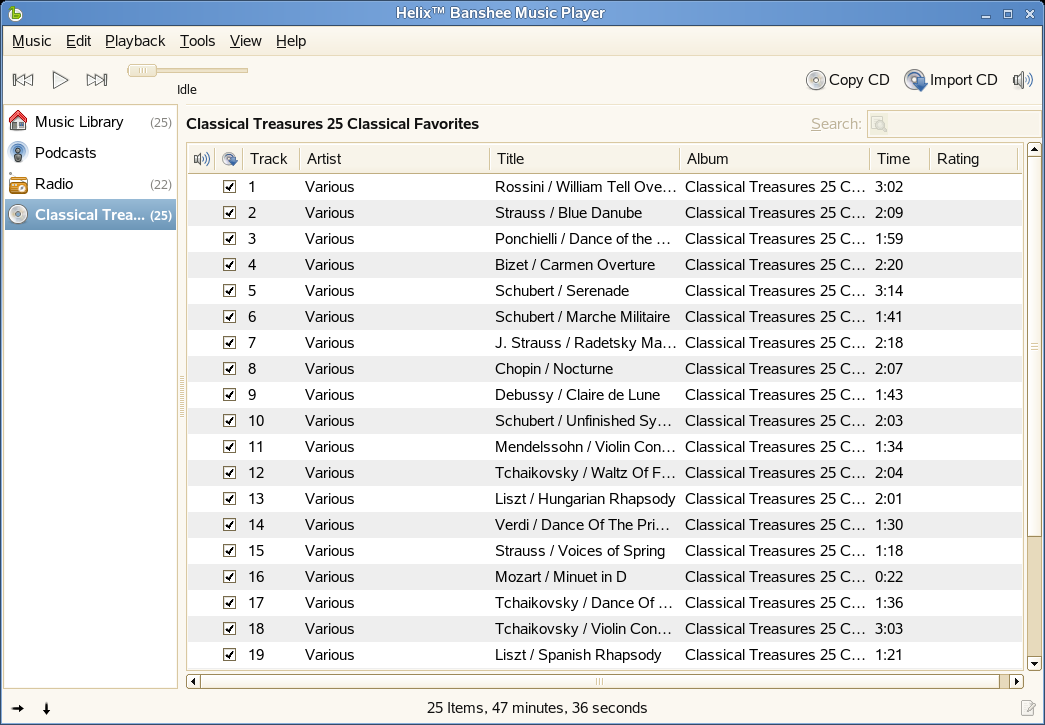Click the Copy CD icon

click(816, 80)
